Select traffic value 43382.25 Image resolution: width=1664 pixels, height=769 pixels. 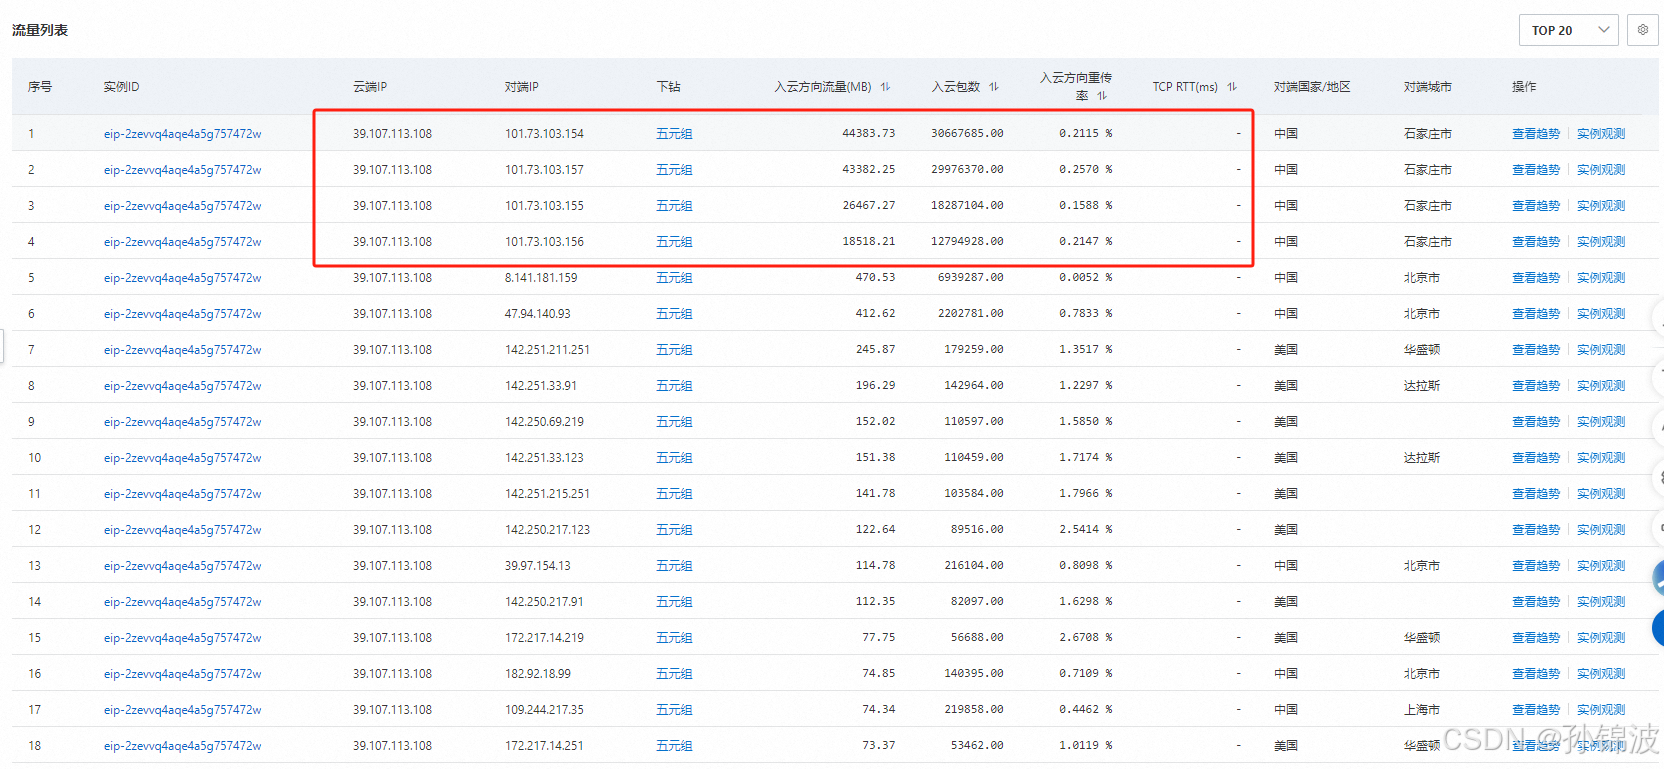click(869, 169)
